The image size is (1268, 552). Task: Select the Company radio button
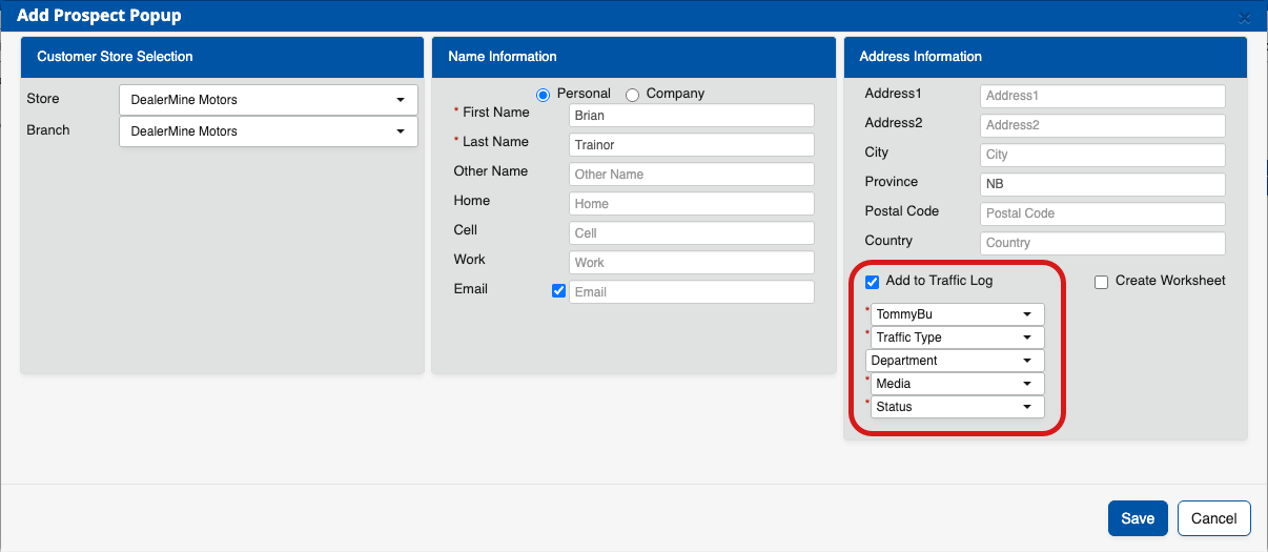tap(632, 95)
